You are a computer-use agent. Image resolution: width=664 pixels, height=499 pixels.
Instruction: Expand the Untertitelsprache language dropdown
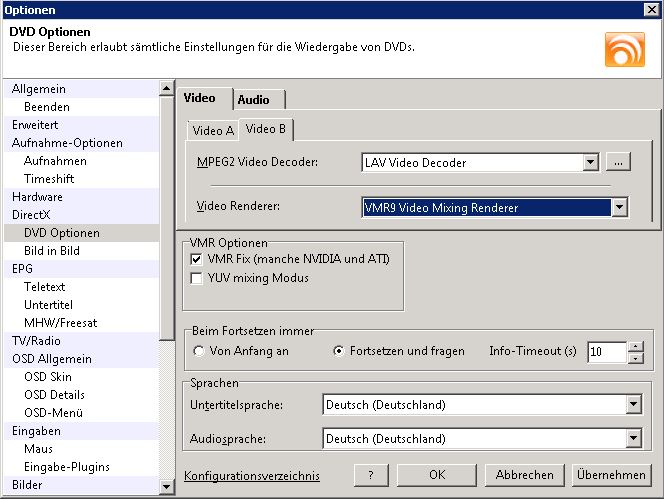(x=632, y=405)
